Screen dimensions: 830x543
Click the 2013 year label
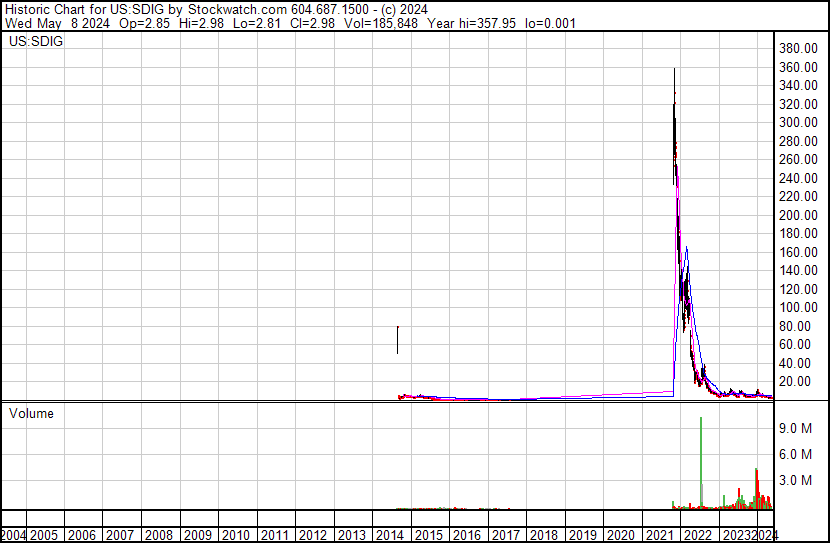click(x=352, y=535)
